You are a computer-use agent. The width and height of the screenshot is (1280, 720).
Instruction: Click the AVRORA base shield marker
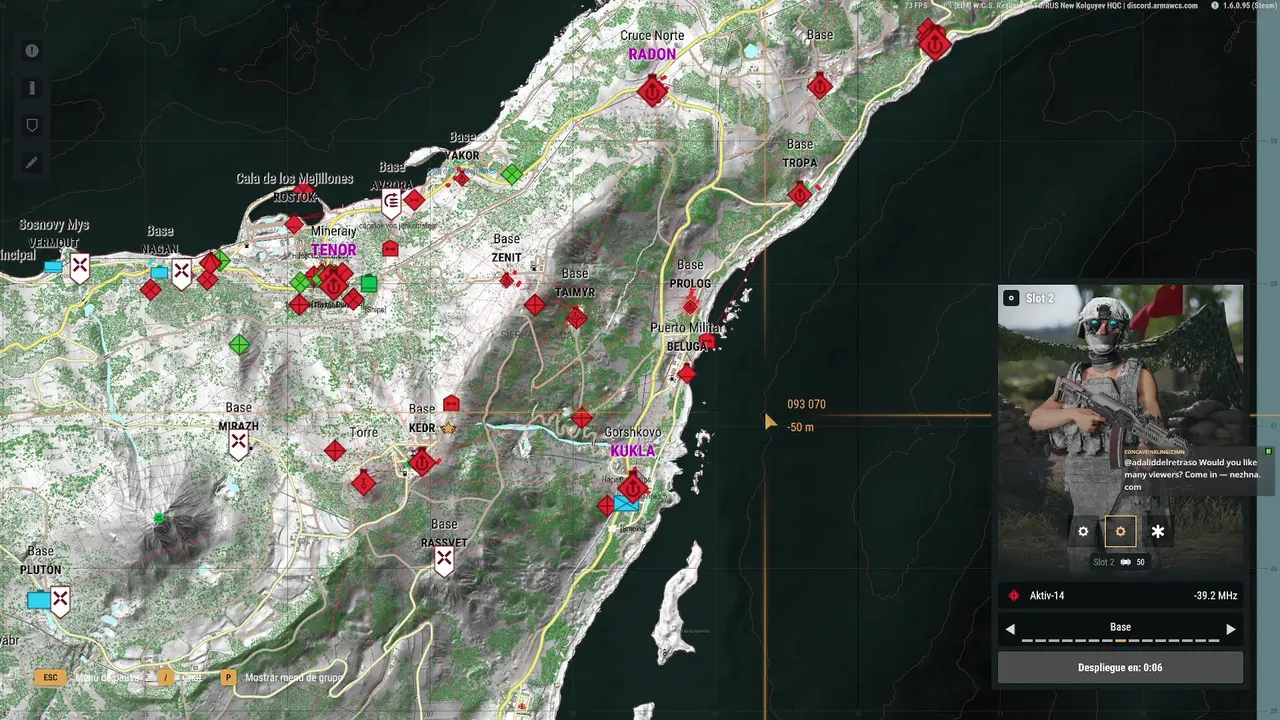pos(392,205)
